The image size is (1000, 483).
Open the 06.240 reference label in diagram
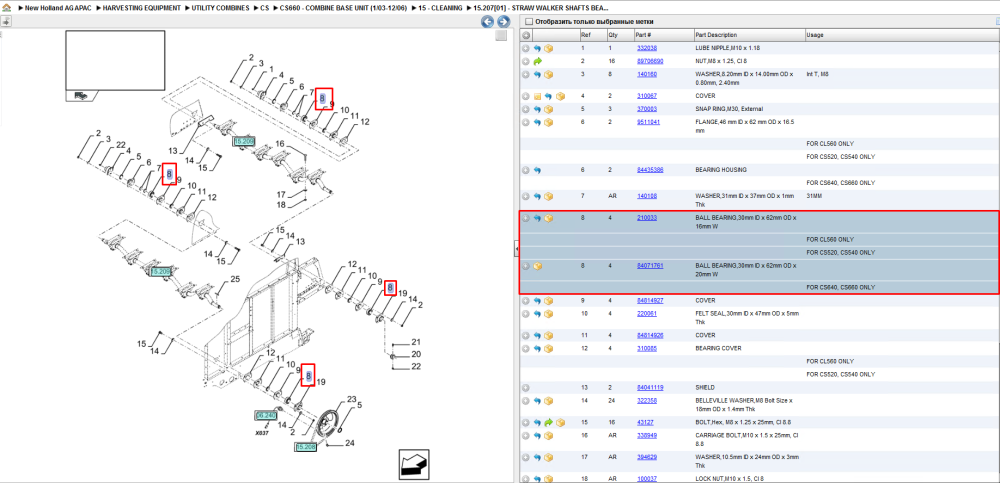click(x=266, y=415)
